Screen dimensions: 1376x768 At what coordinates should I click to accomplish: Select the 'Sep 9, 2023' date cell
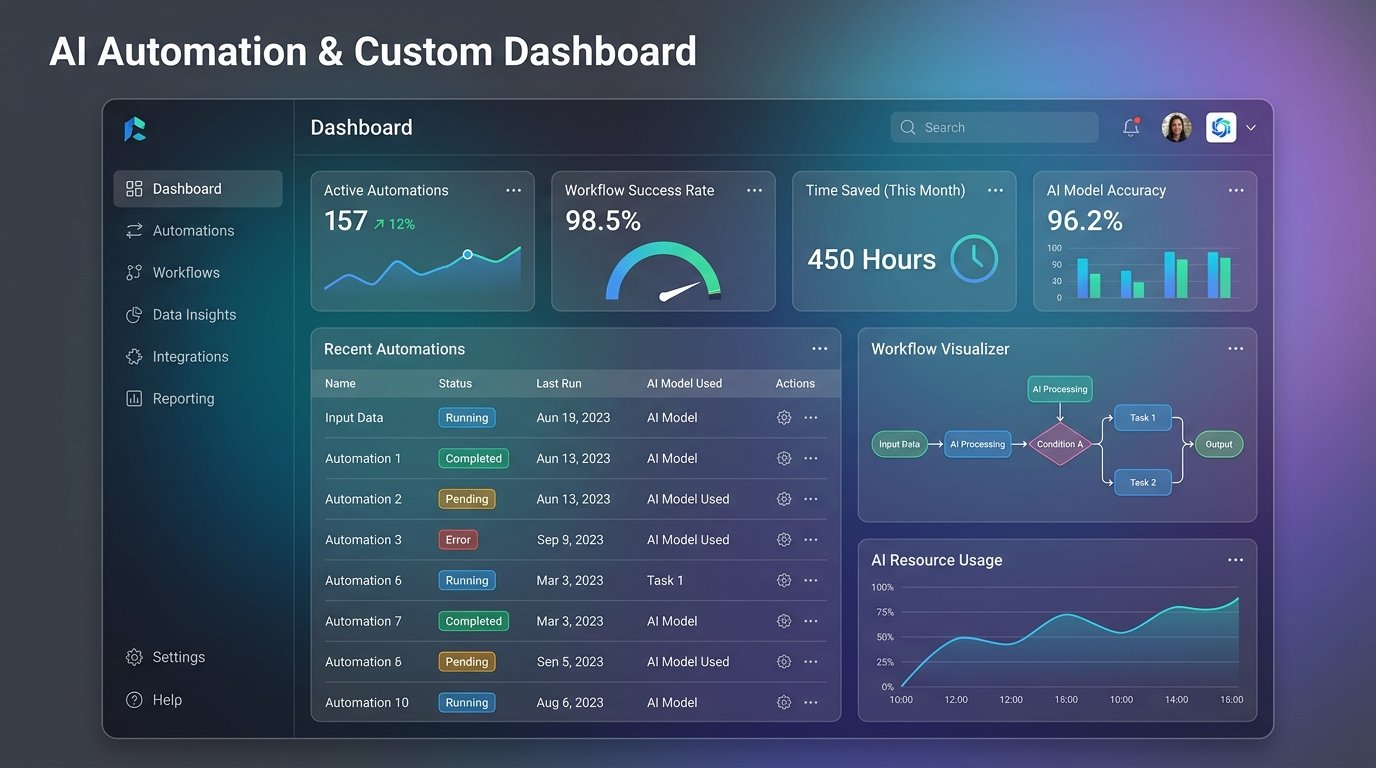pyautogui.click(x=570, y=540)
